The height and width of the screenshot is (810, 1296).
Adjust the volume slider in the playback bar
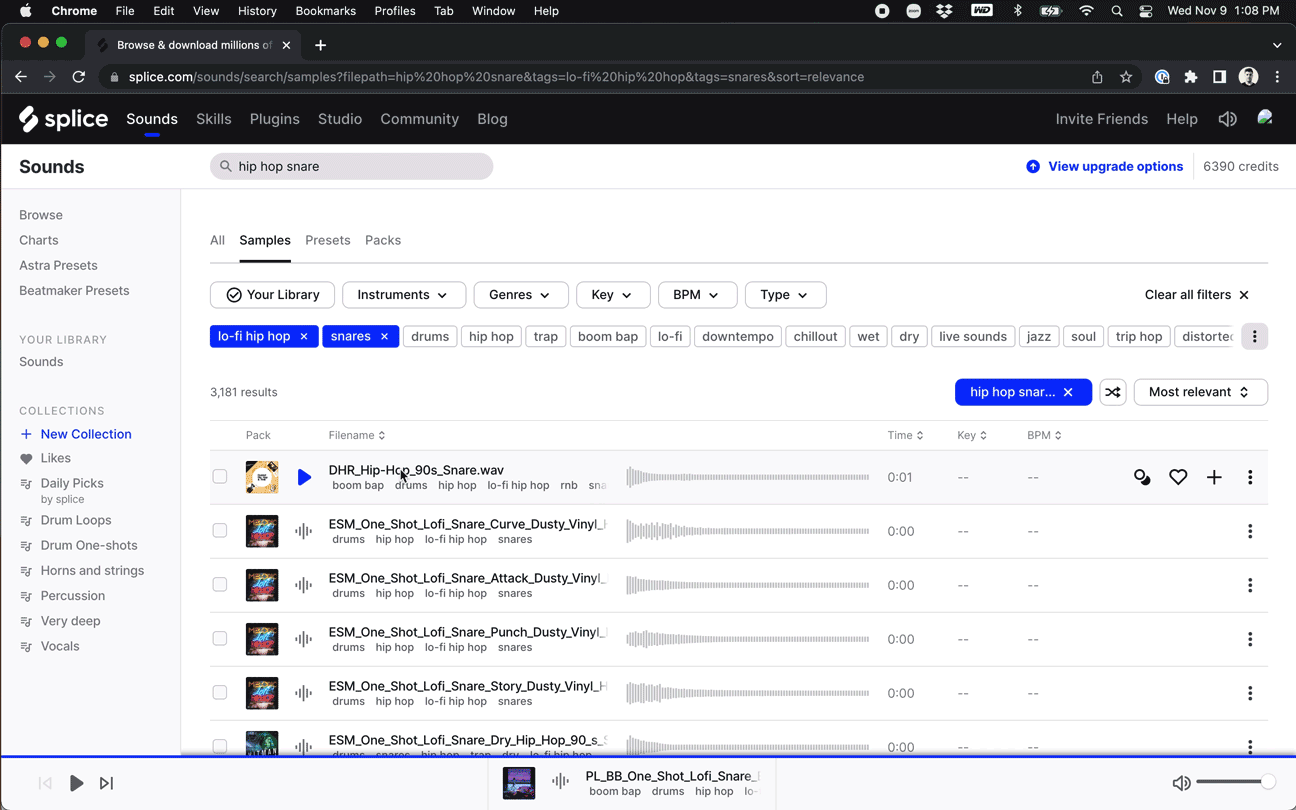1235,781
